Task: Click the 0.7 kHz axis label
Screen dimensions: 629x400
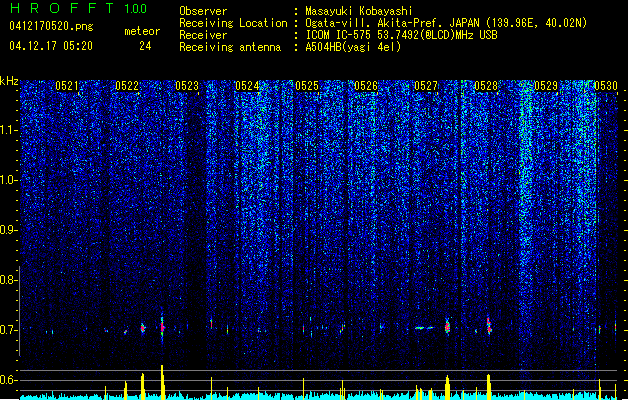Action: coord(8,330)
